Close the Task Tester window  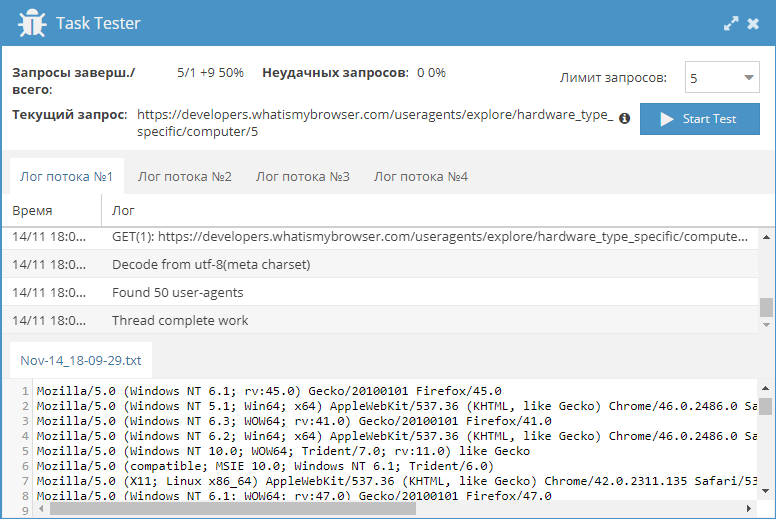pos(753,23)
